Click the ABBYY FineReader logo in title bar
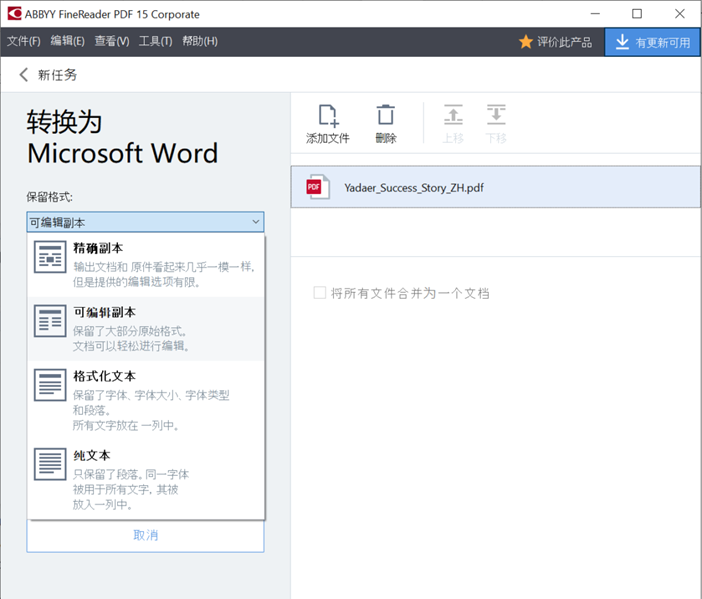The height and width of the screenshot is (599, 702). (14, 13)
